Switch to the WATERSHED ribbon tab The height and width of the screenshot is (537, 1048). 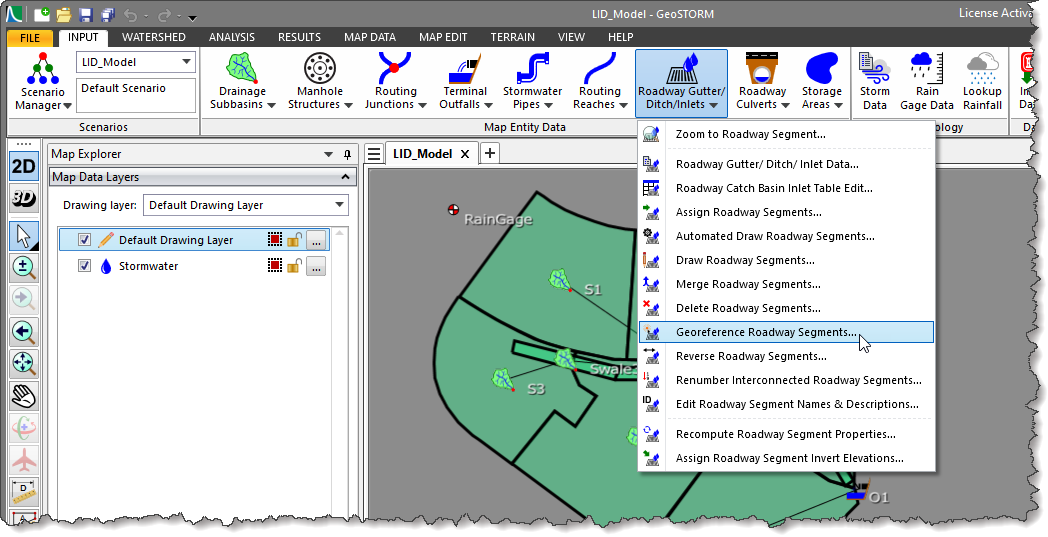coord(153,37)
